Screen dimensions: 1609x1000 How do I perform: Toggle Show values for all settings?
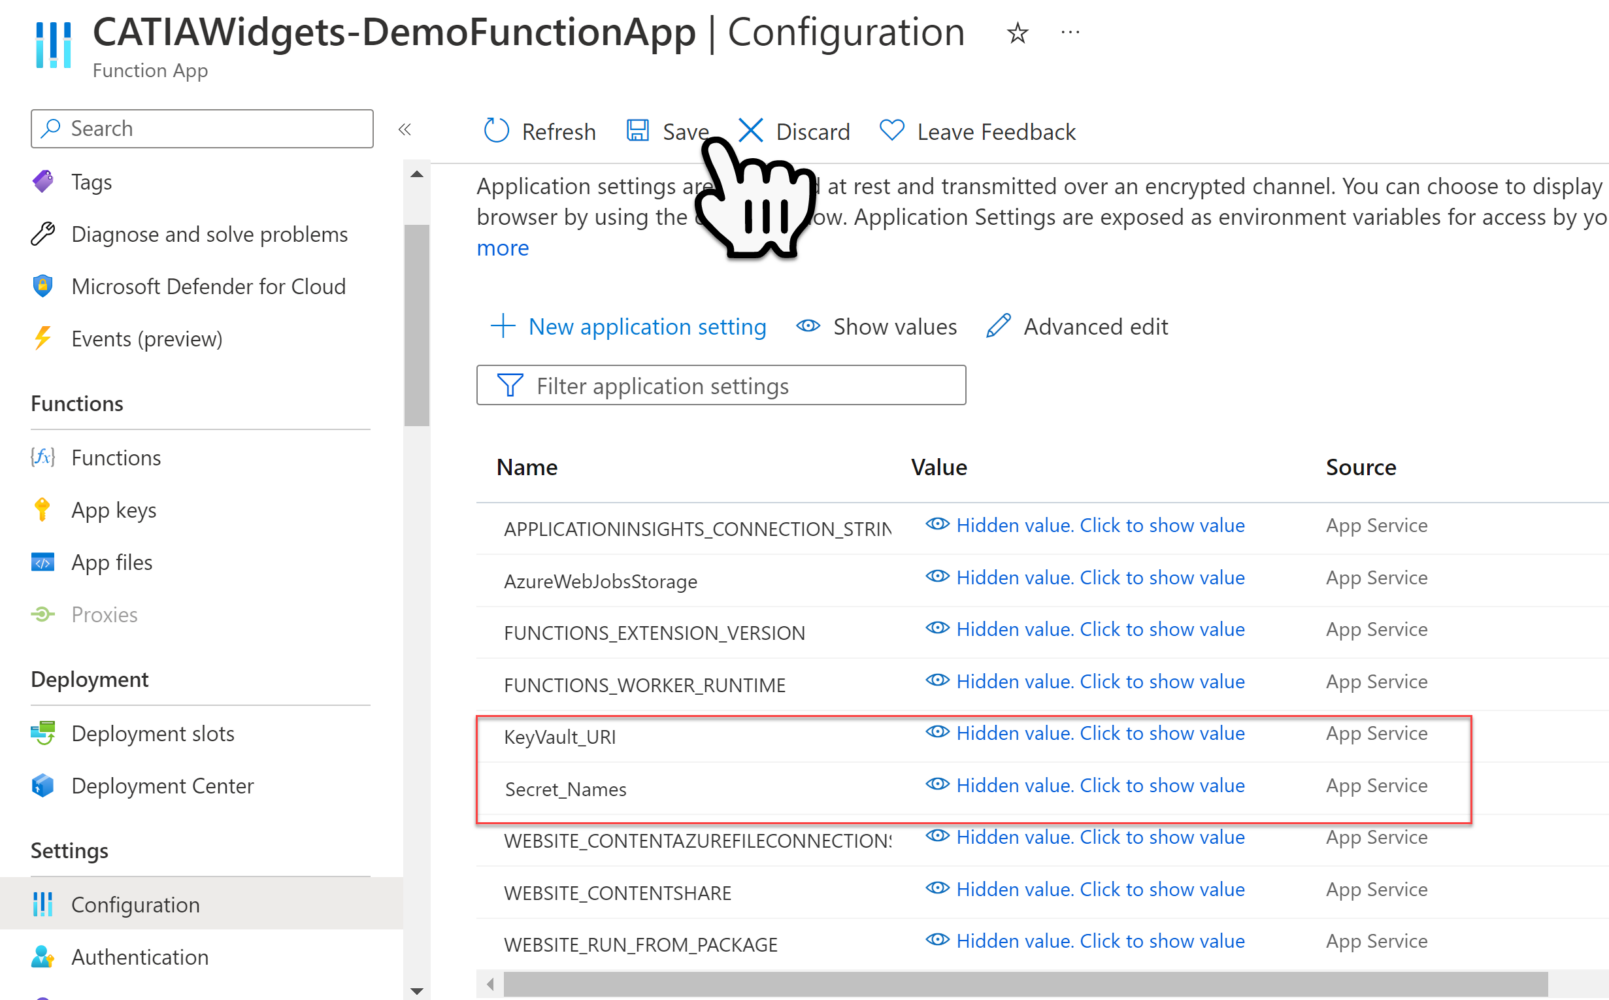(x=876, y=326)
